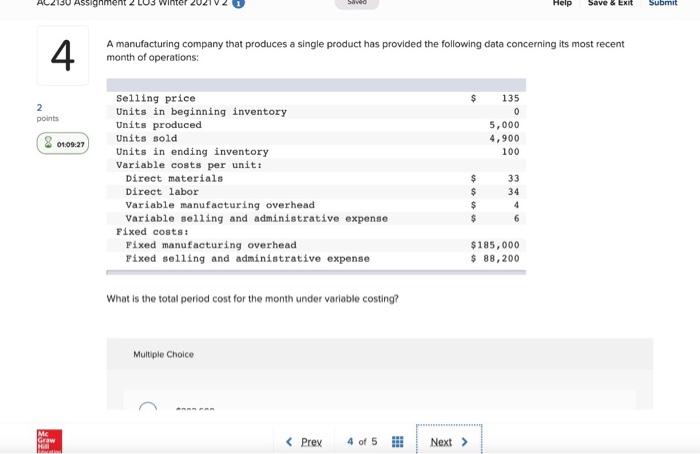
Task: Click the McGraw Hill logo
Action: click(x=50, y=442)
